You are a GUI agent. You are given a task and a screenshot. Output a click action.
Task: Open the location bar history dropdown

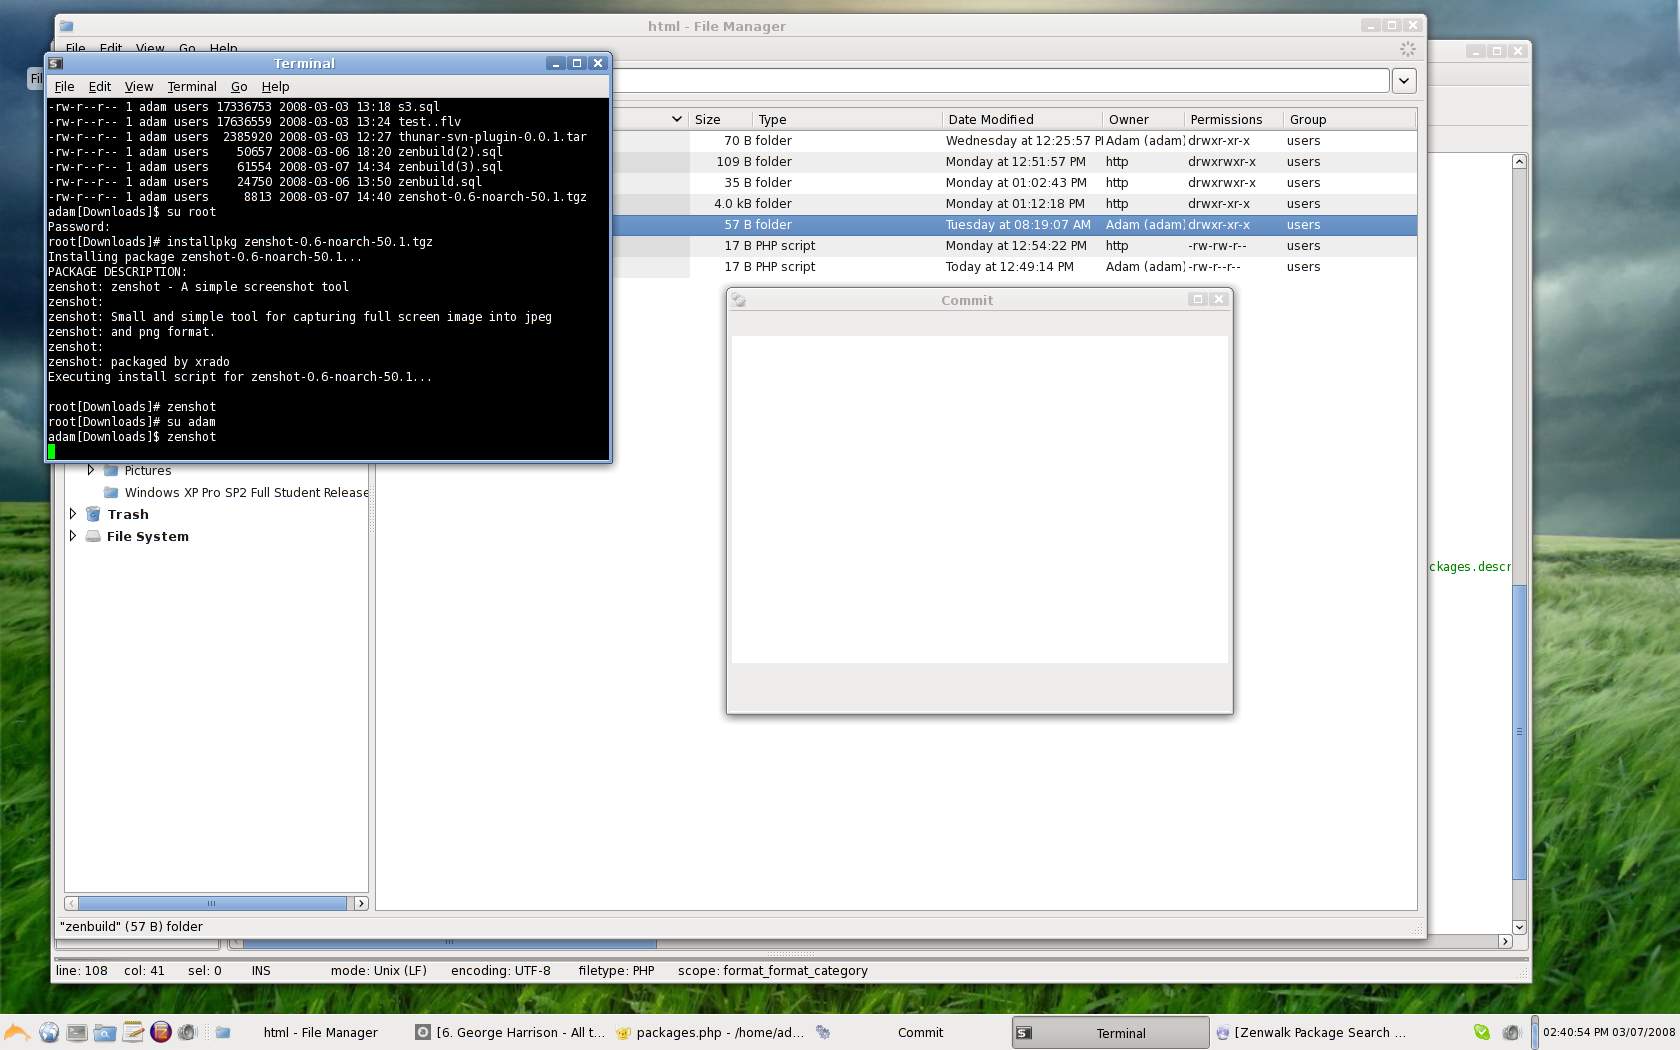pos(1404,81)
